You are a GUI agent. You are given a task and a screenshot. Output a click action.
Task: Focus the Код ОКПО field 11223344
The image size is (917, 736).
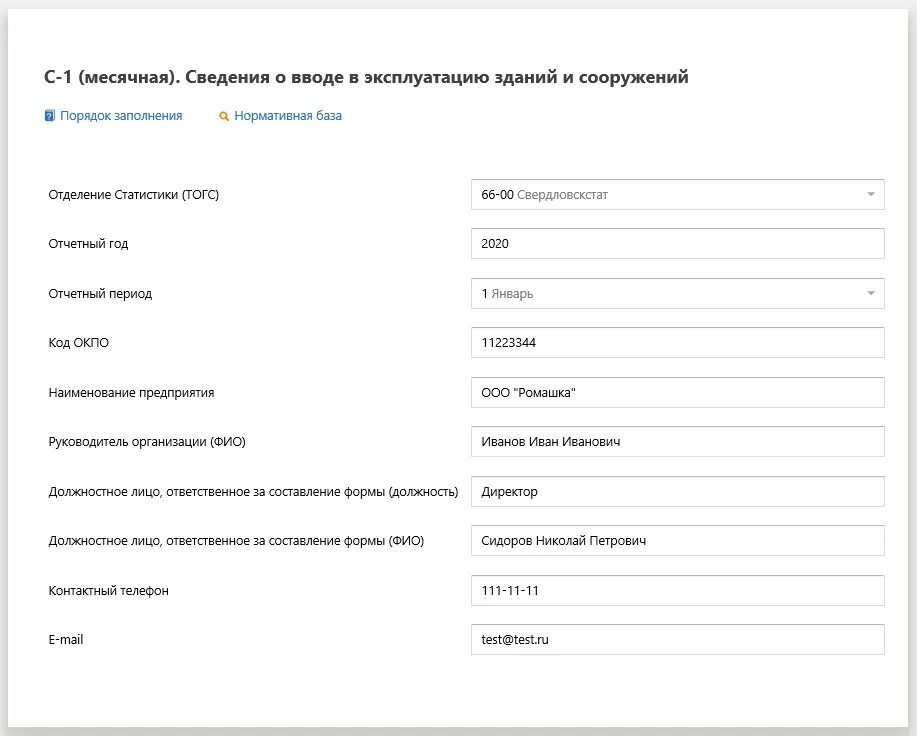point(678,343)
